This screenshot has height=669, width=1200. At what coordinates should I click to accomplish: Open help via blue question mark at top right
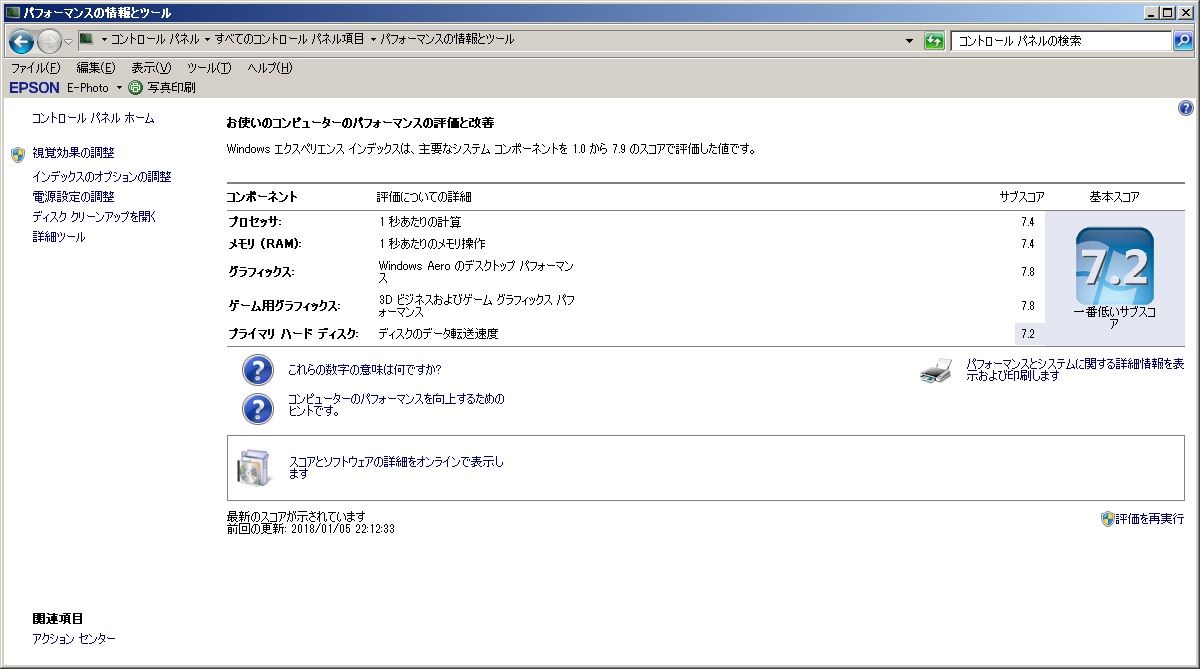pyautogui.click(x=1186, y=108)
